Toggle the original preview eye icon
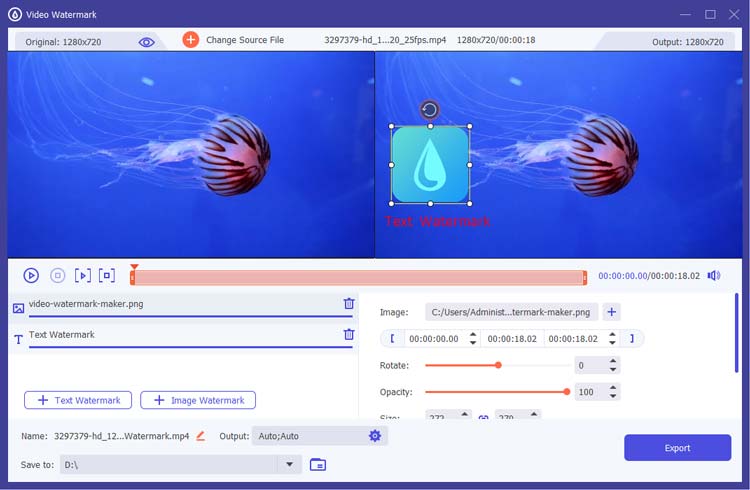 coord(146,42)
